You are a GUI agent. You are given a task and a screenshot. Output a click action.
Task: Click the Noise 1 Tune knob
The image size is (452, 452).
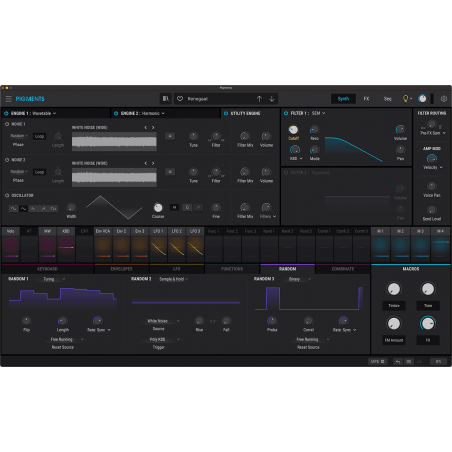(x=193, y=136)
